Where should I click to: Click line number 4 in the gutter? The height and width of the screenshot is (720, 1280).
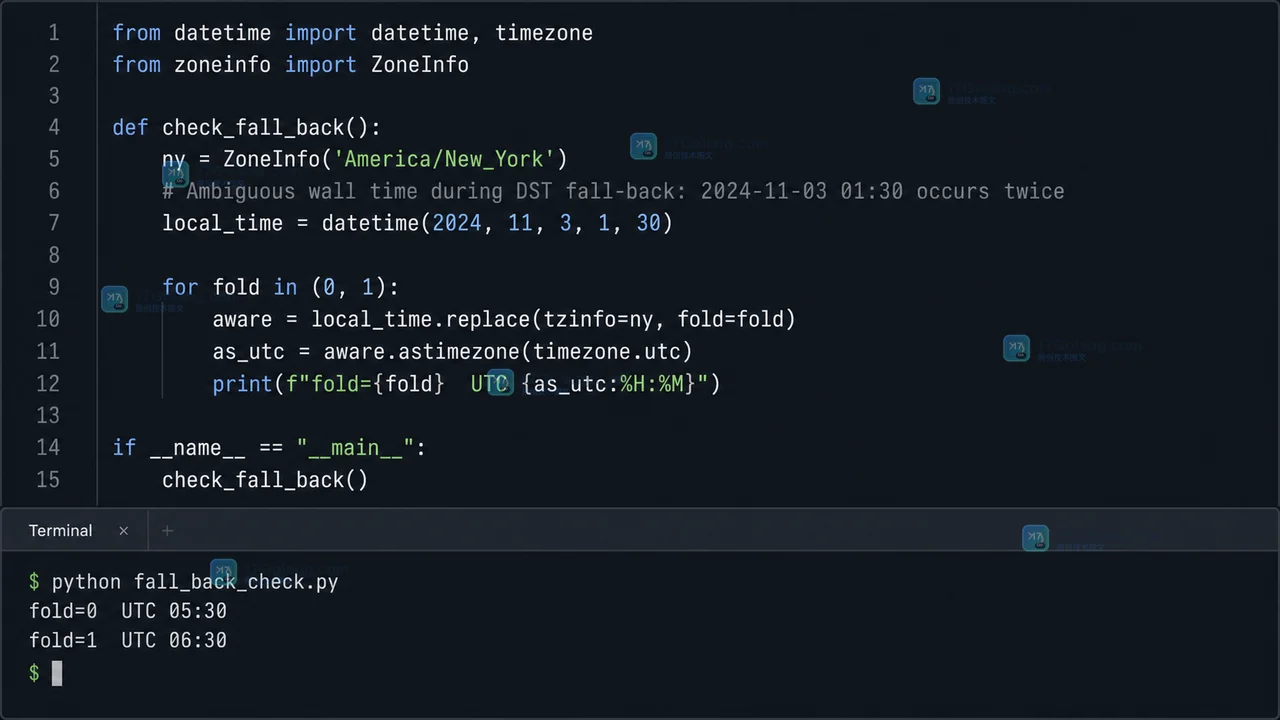pyautogui.click(x=54, y=128)
